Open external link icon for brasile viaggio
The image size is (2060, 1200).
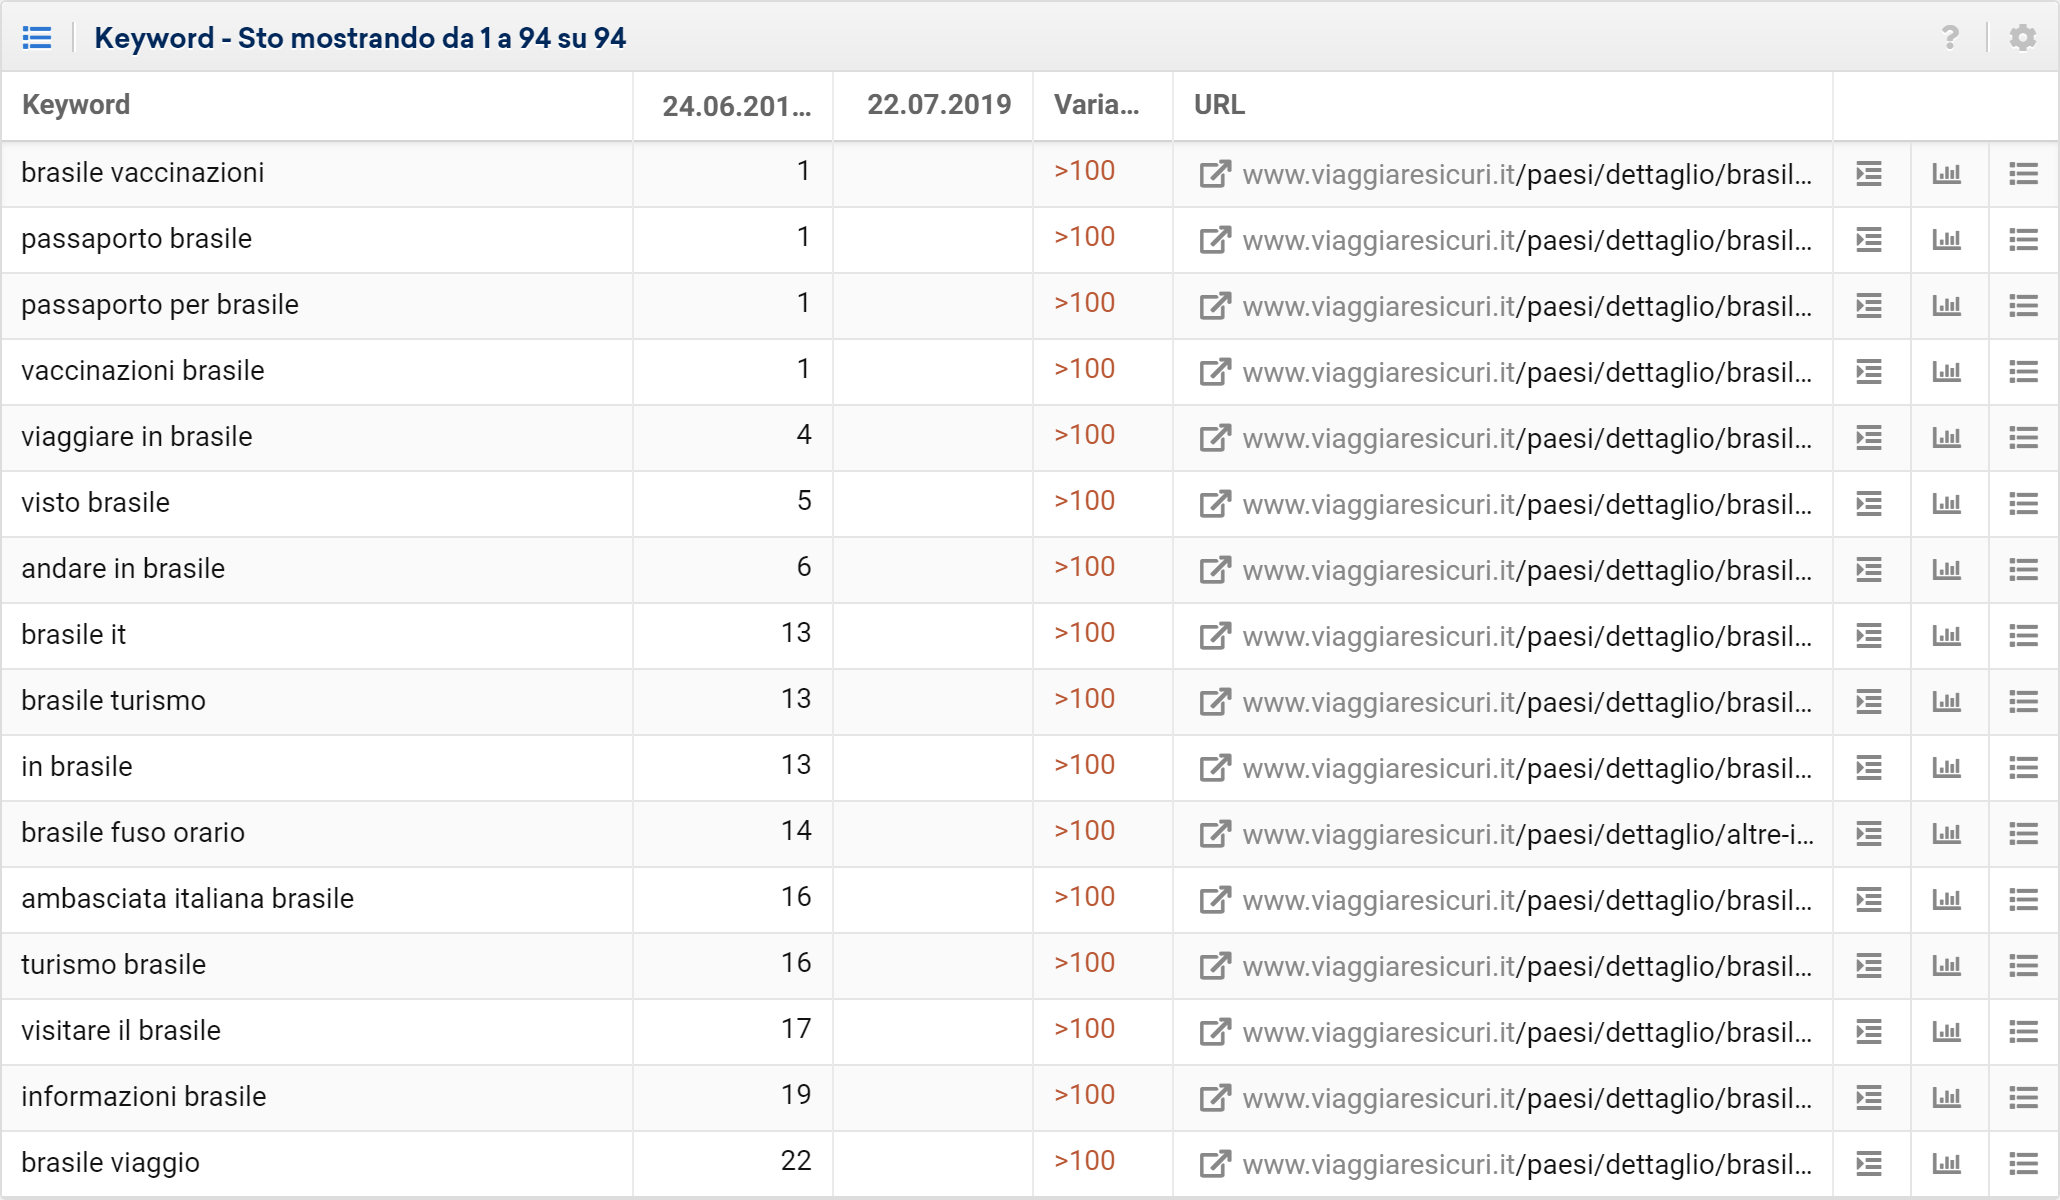tap(1215, 1164)
